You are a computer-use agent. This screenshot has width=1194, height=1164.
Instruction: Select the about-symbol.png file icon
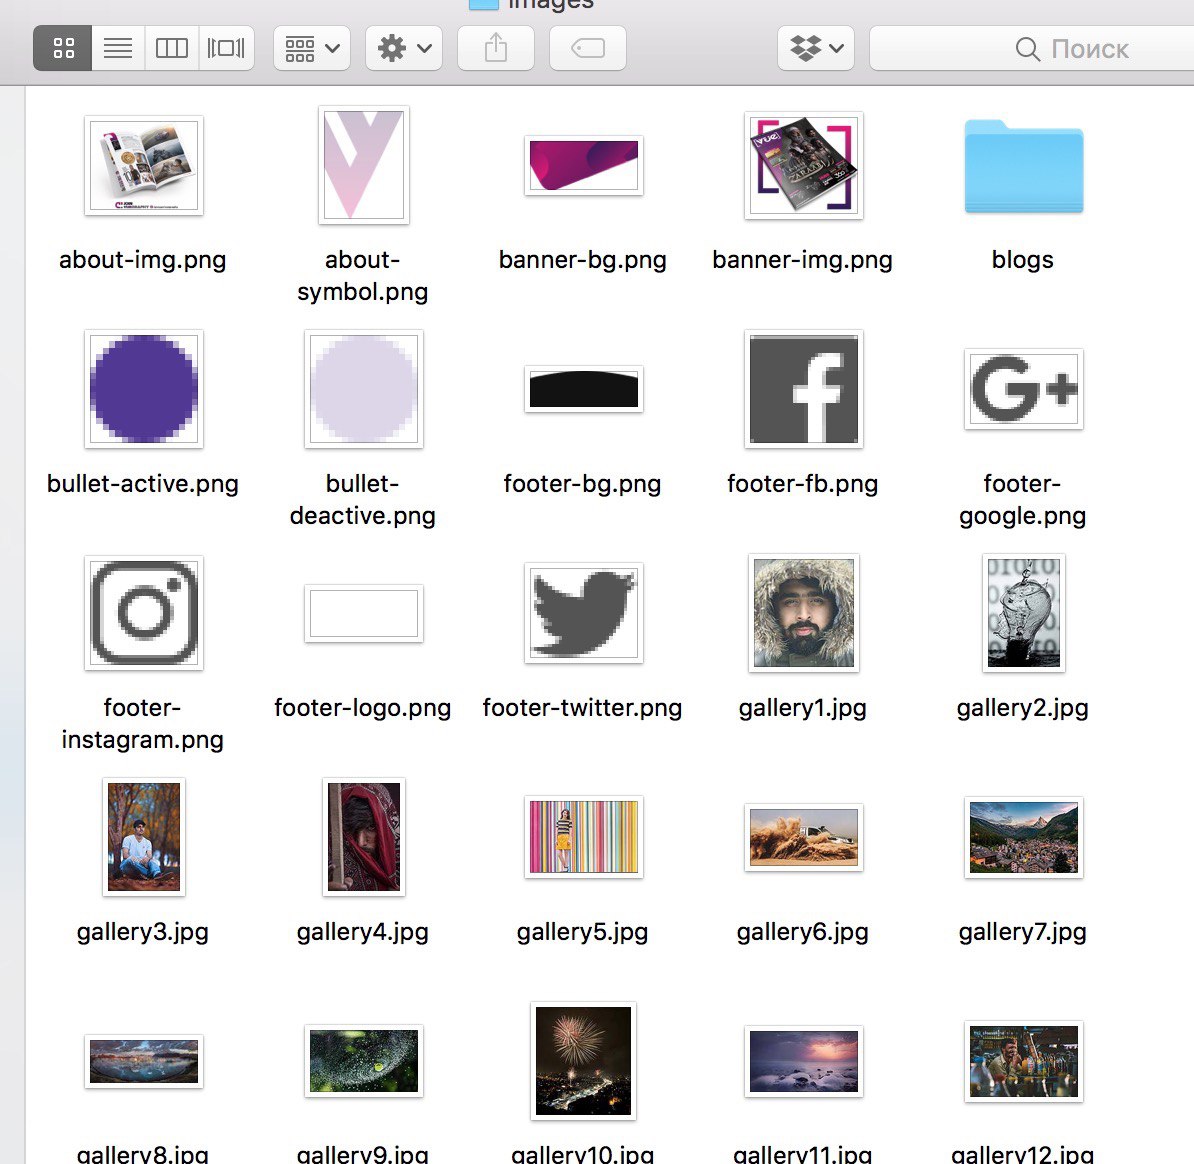click(x=364, y=165)
